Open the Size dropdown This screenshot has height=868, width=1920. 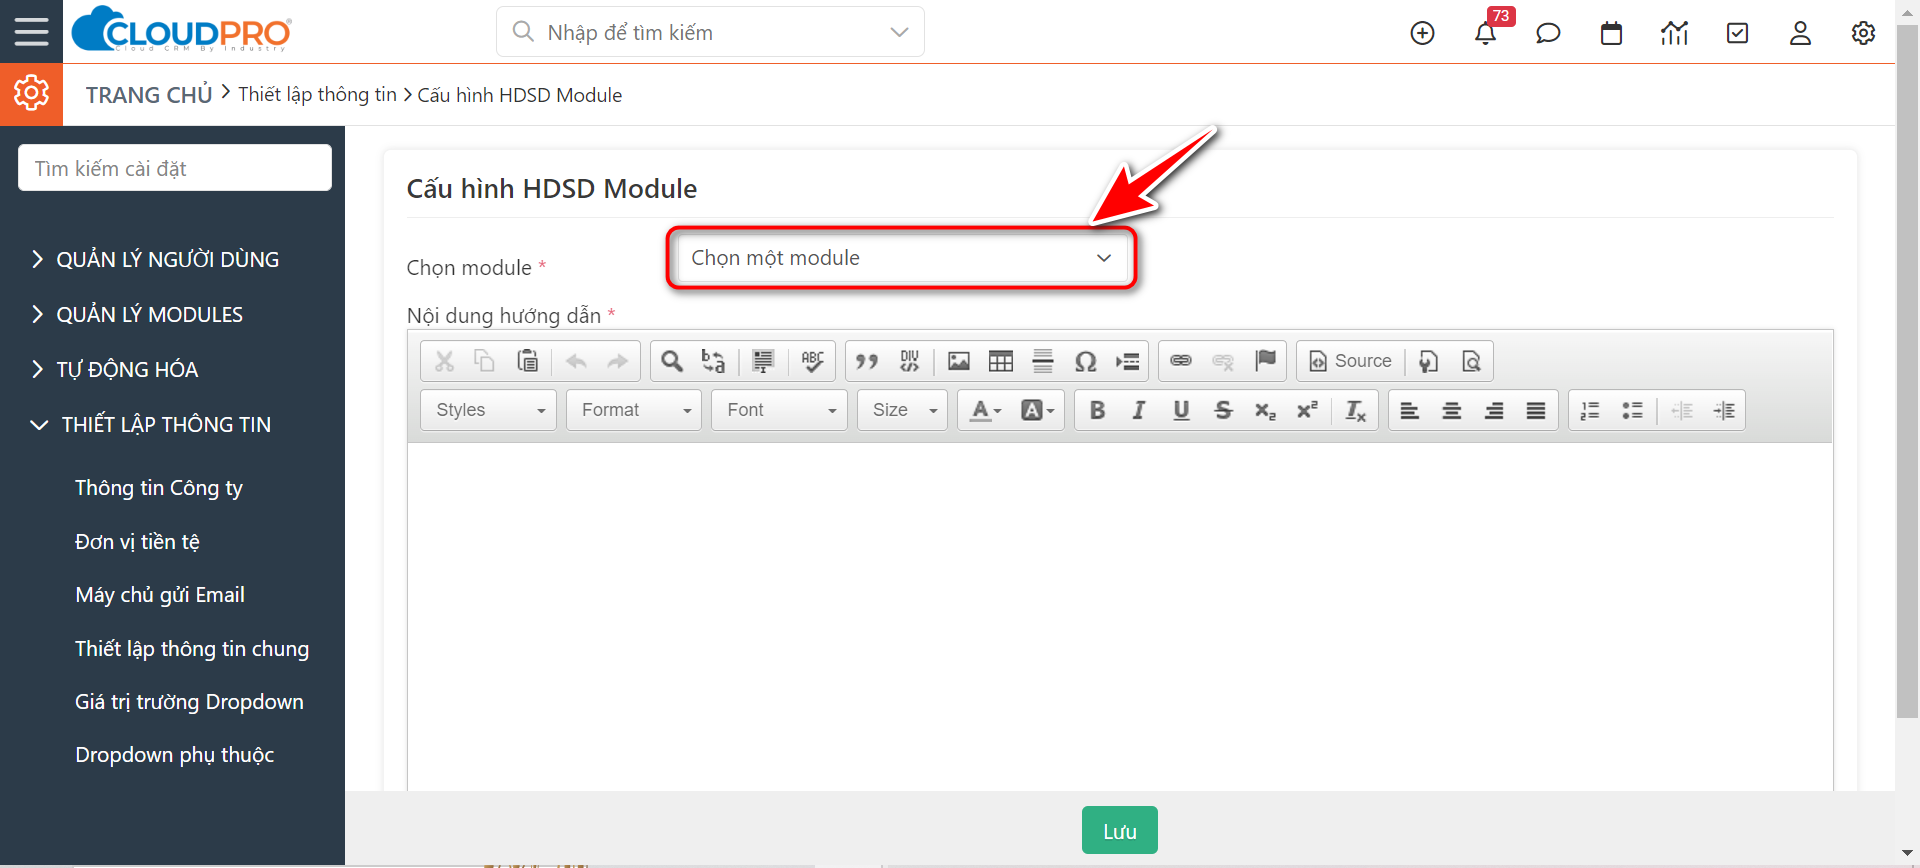click(x=902, y=410)
